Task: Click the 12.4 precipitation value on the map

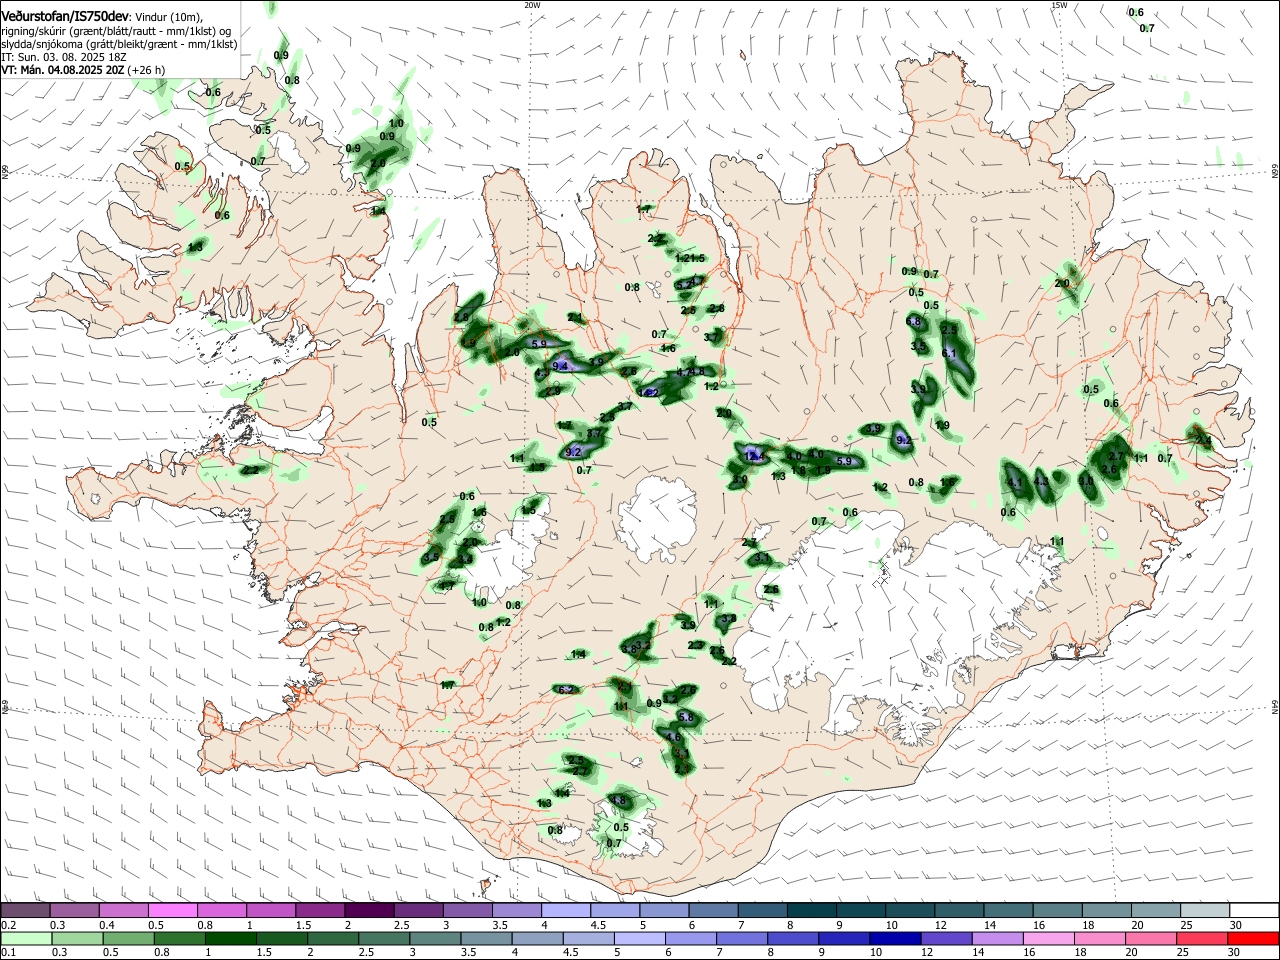Action: pos(755,456)
